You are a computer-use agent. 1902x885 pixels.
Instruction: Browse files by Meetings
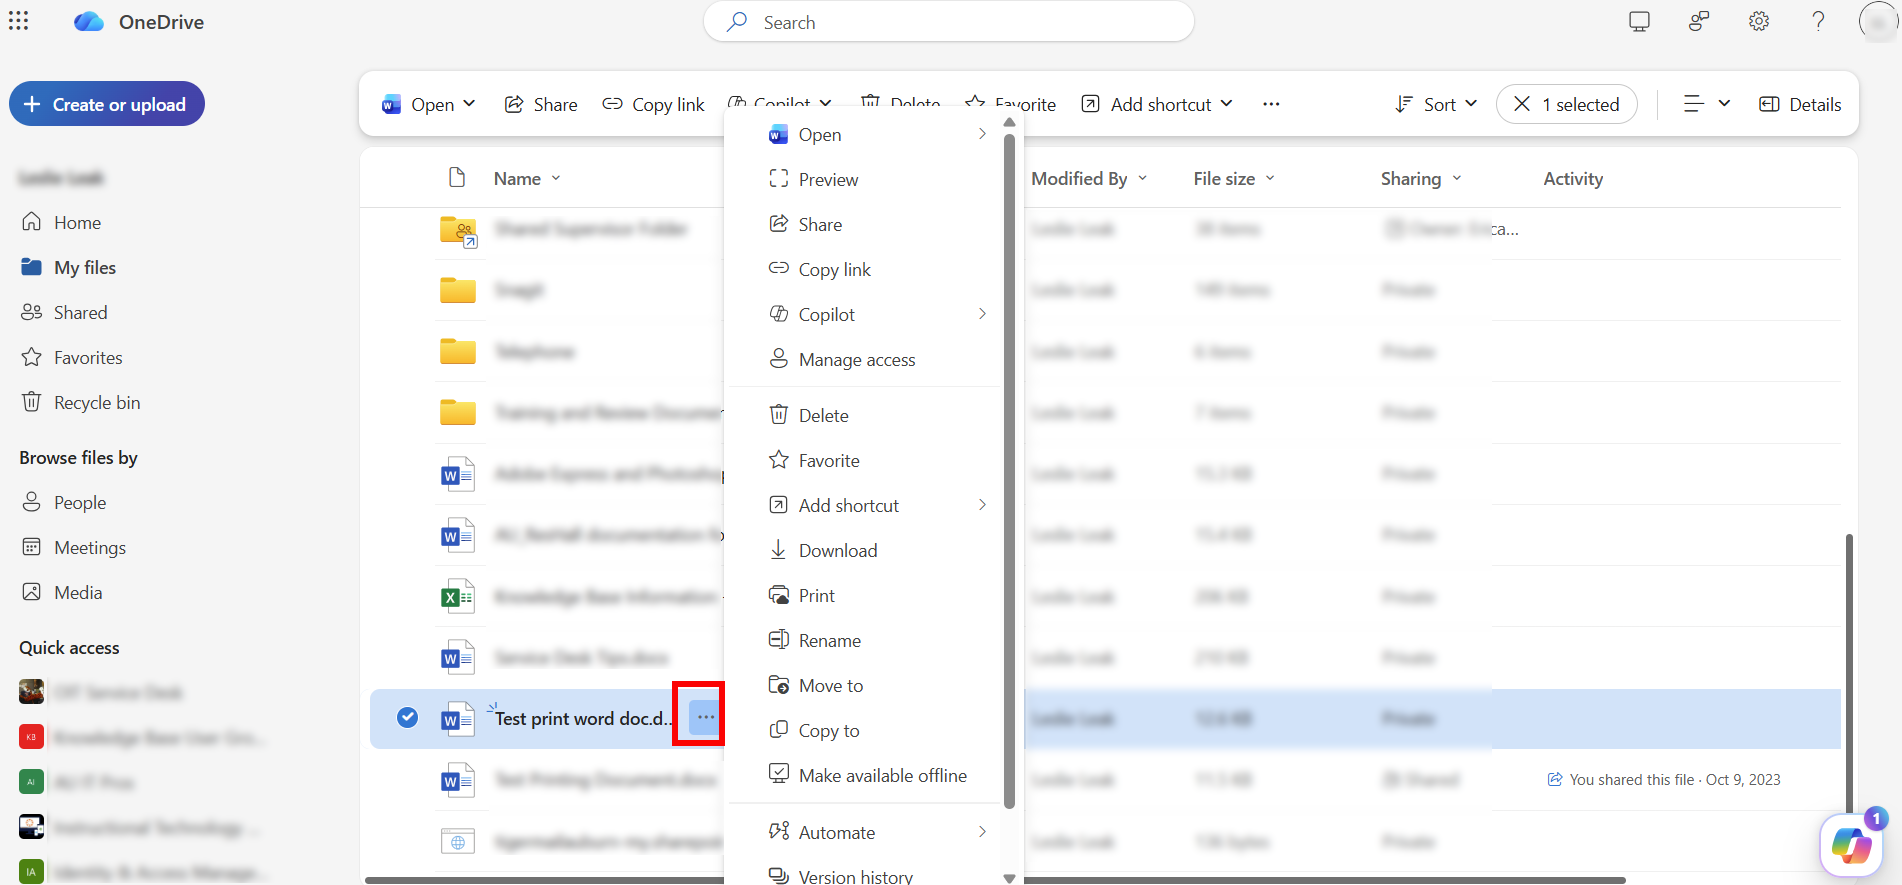coord(74,547)
